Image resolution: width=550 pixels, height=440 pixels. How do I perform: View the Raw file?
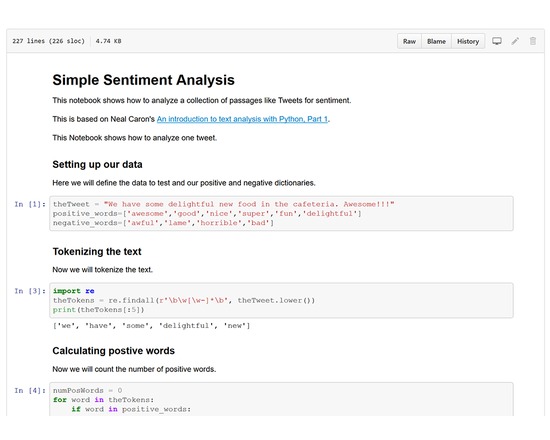click(x=409, y=41)
